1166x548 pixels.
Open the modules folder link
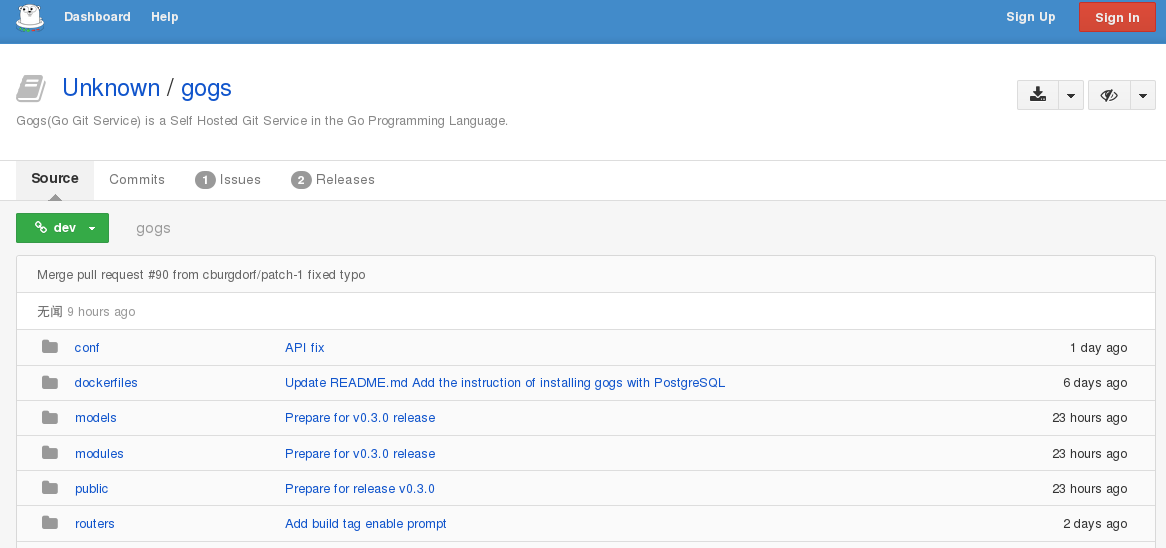point(99,453)
